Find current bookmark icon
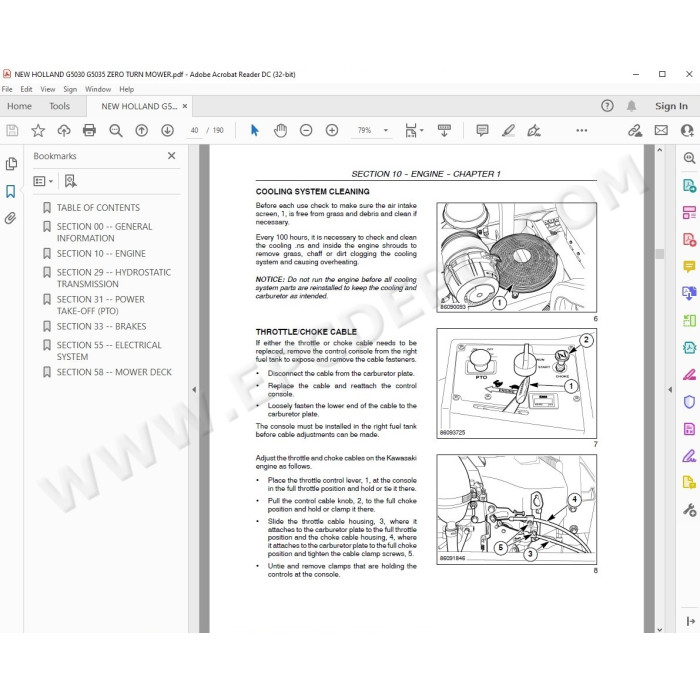Viewport: 700px width, 700px height. pyautogui.click(x=70, y=181)
